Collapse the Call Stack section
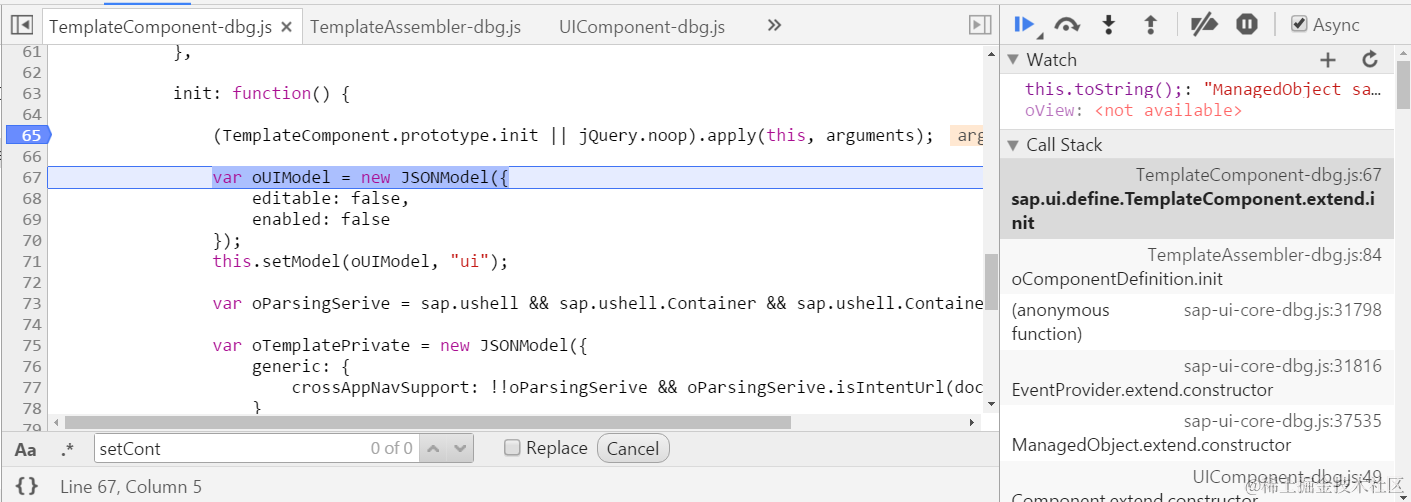Viewport: 1411px width, 502px height. (x=1013, y=145)
